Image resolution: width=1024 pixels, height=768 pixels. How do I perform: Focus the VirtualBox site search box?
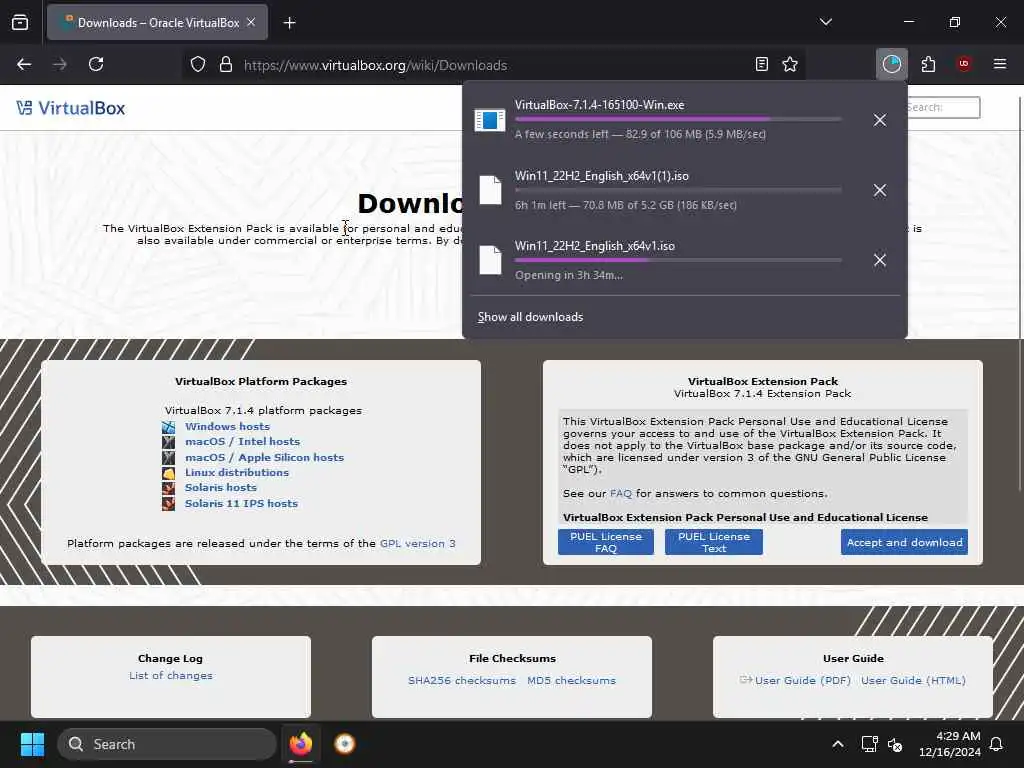point(943,107)
